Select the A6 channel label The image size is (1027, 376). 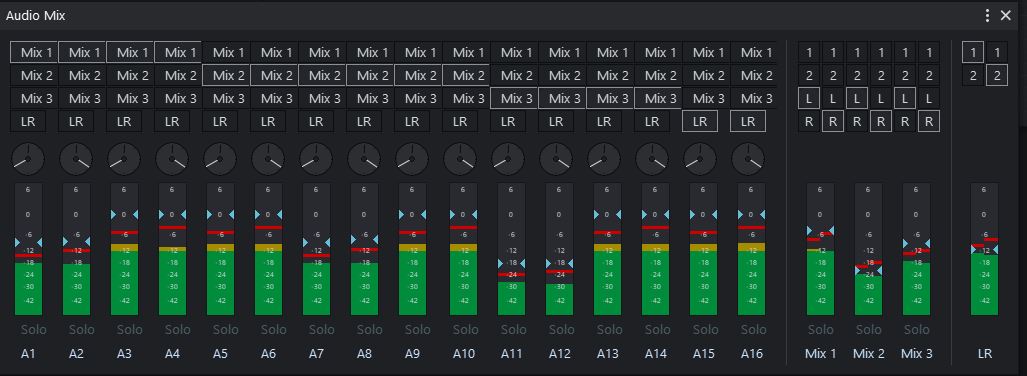[x=268, y=354]
